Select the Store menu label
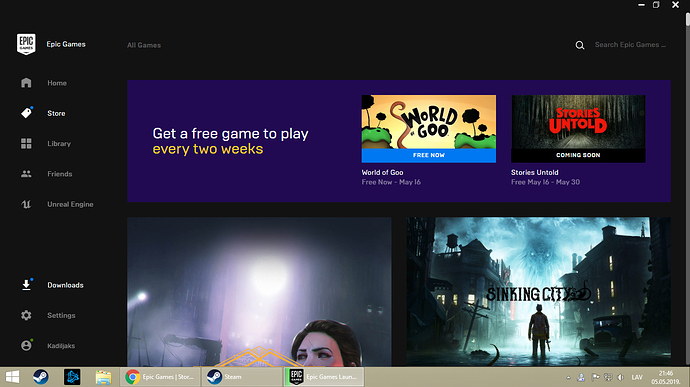Image resolution: width=690 pixels, height=387 pixels. pyautogui.click(x=56, y=113)
